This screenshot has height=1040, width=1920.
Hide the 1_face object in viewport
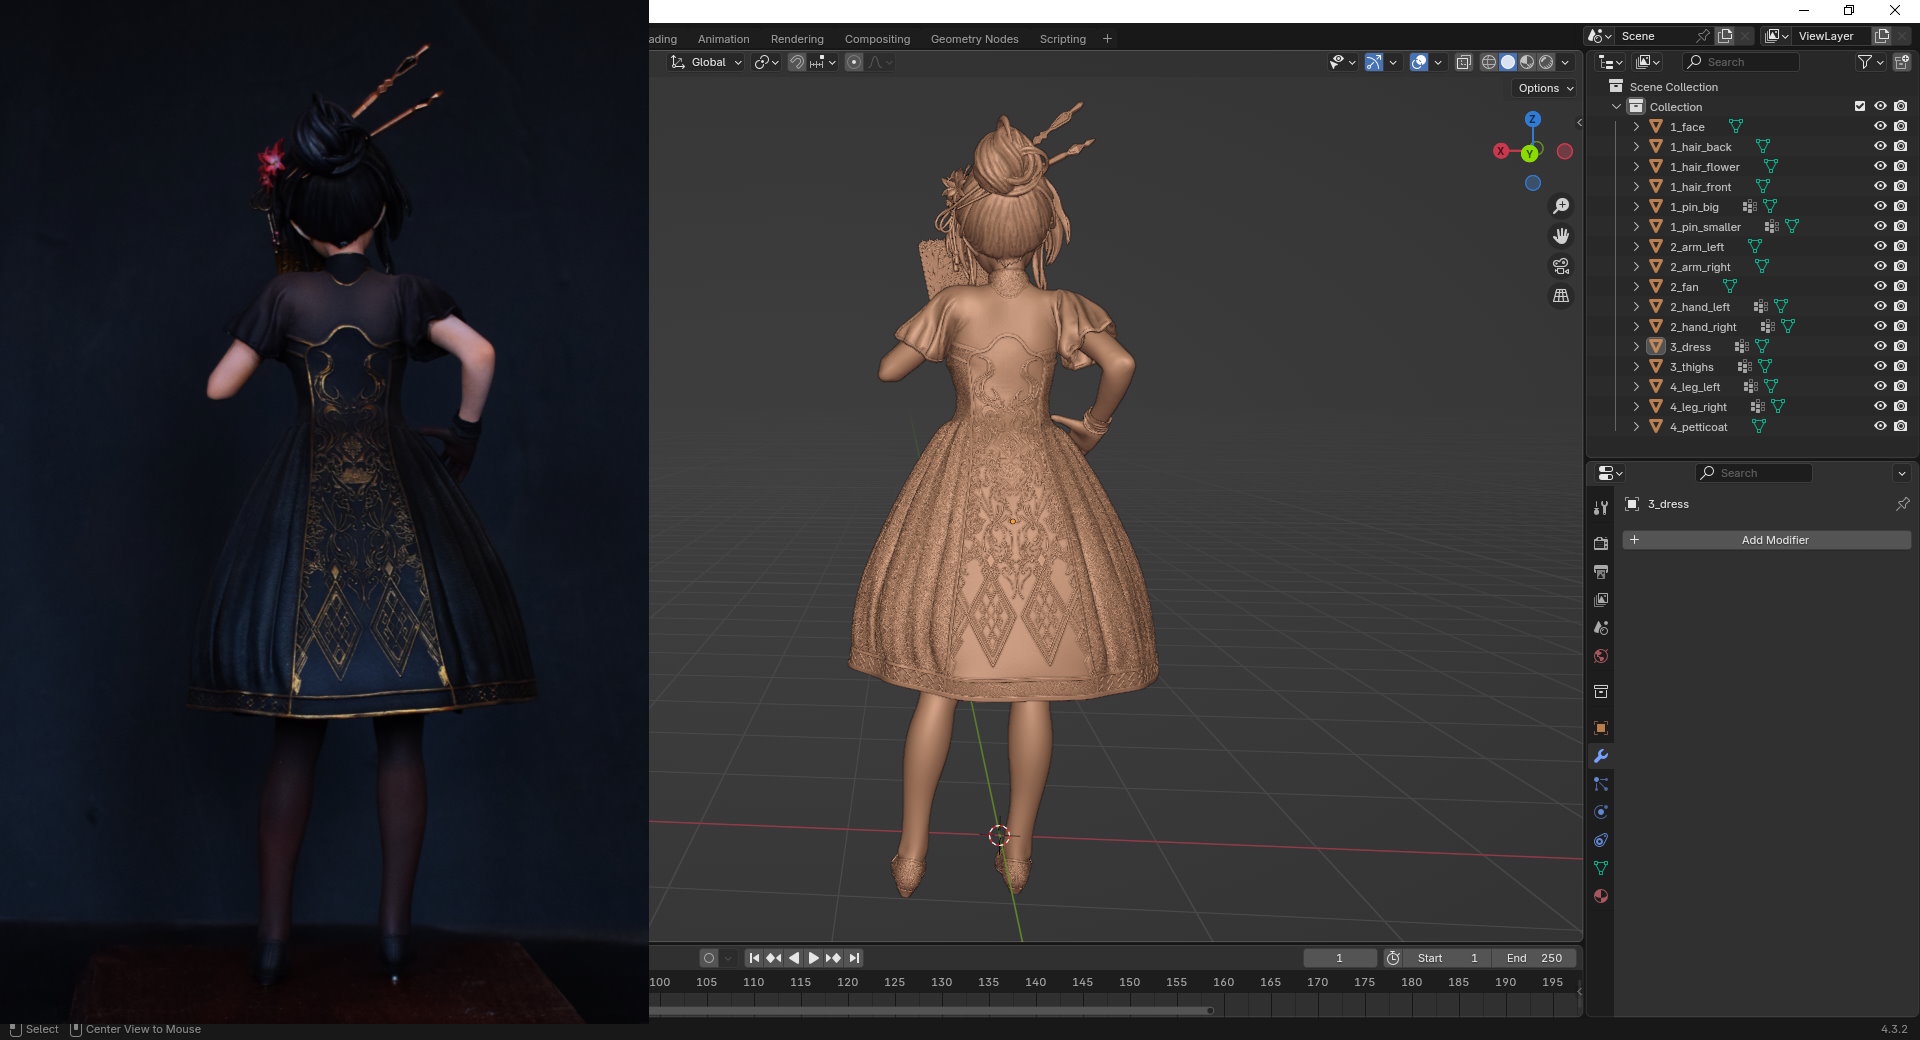click(1880, 126)
